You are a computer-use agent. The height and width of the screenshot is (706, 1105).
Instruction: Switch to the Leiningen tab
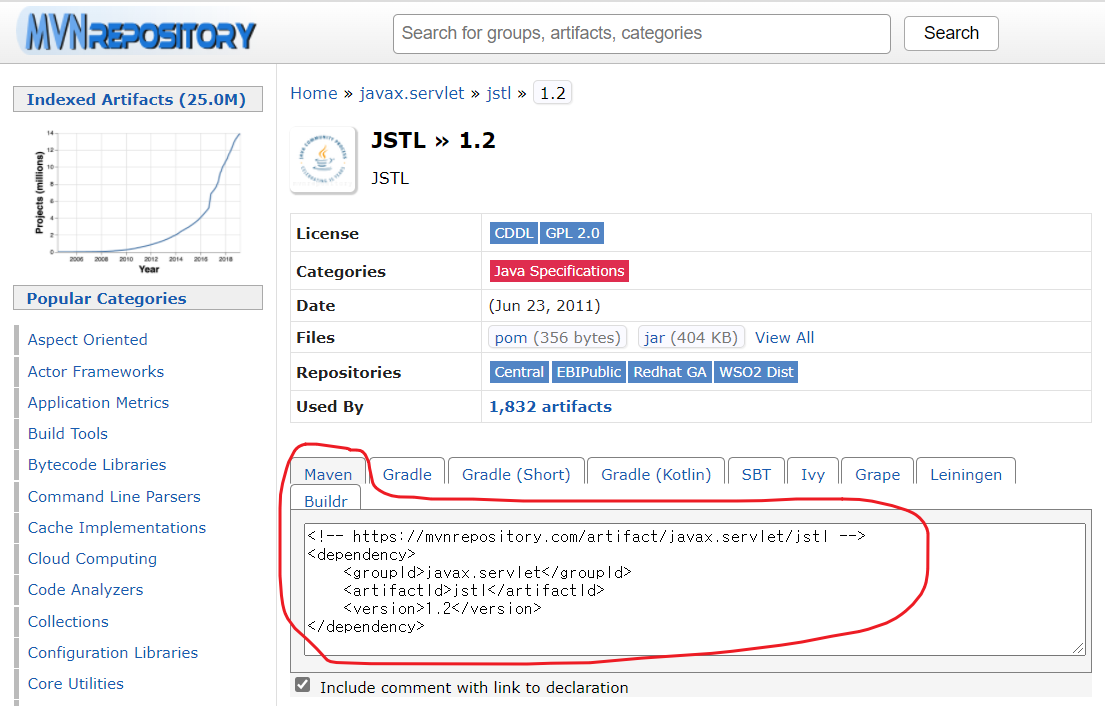pos(965,474)
